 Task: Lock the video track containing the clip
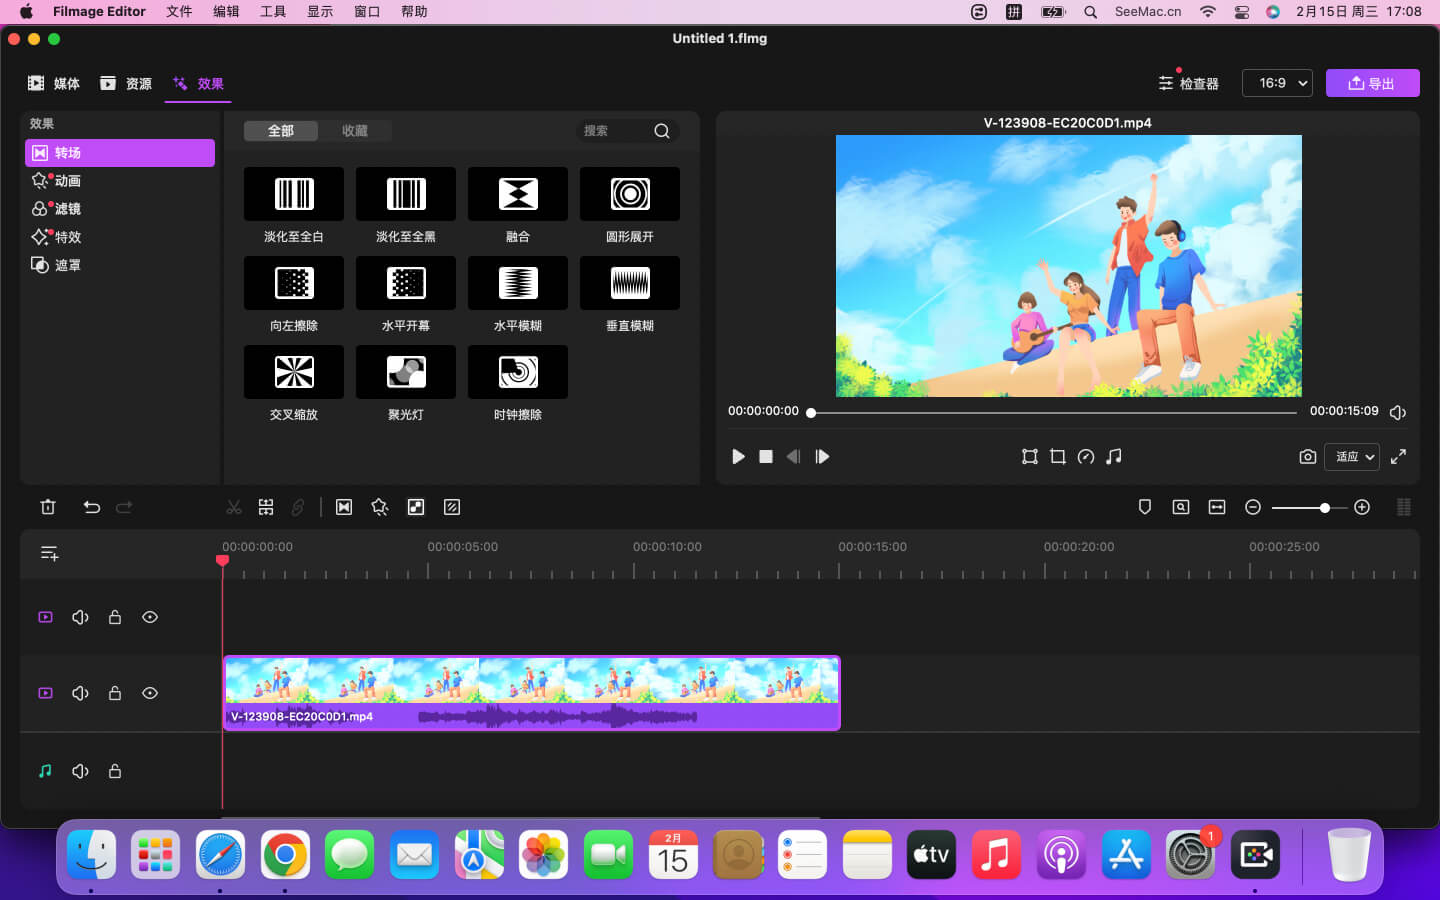(115, 693)
